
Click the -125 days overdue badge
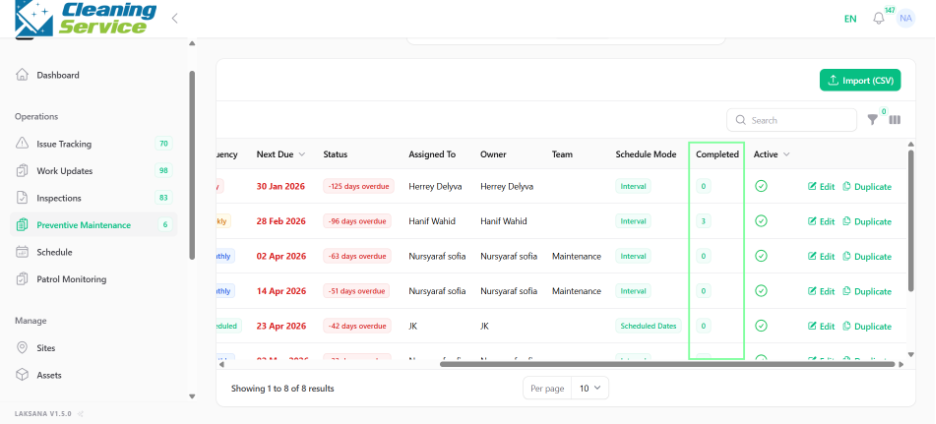click(x=358, y=186)
